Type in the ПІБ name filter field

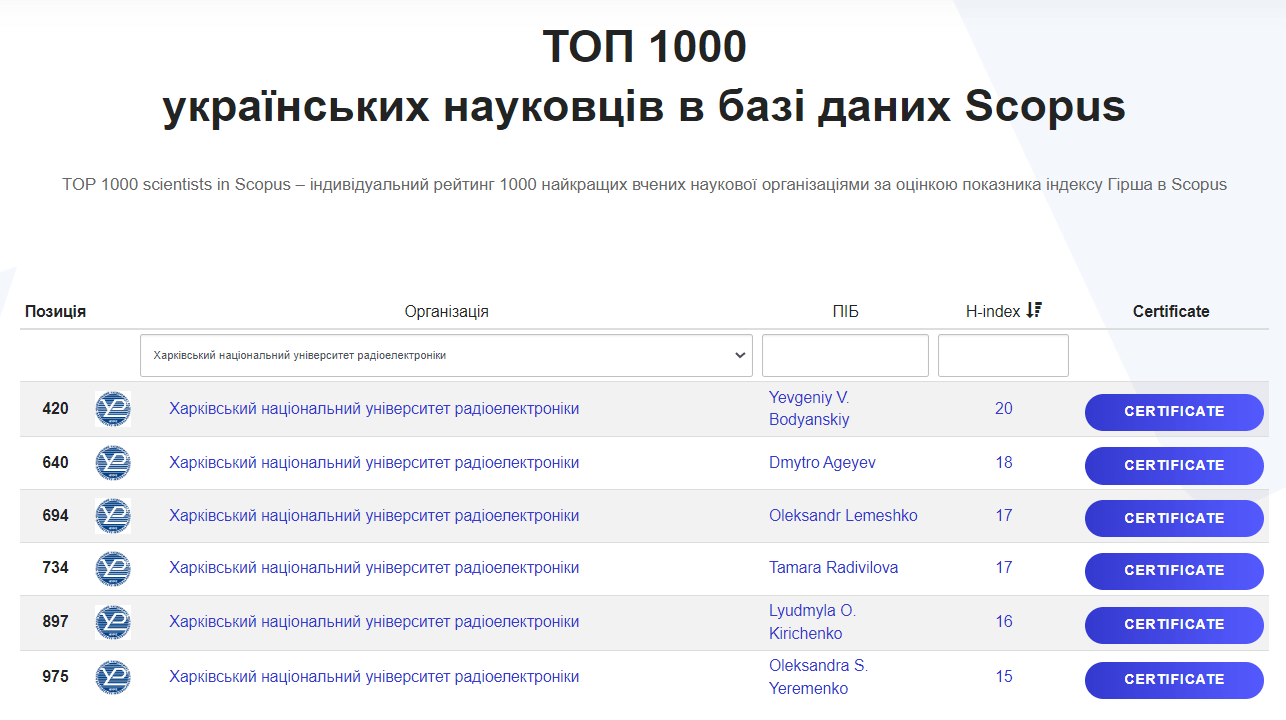[x=845, y=356]
